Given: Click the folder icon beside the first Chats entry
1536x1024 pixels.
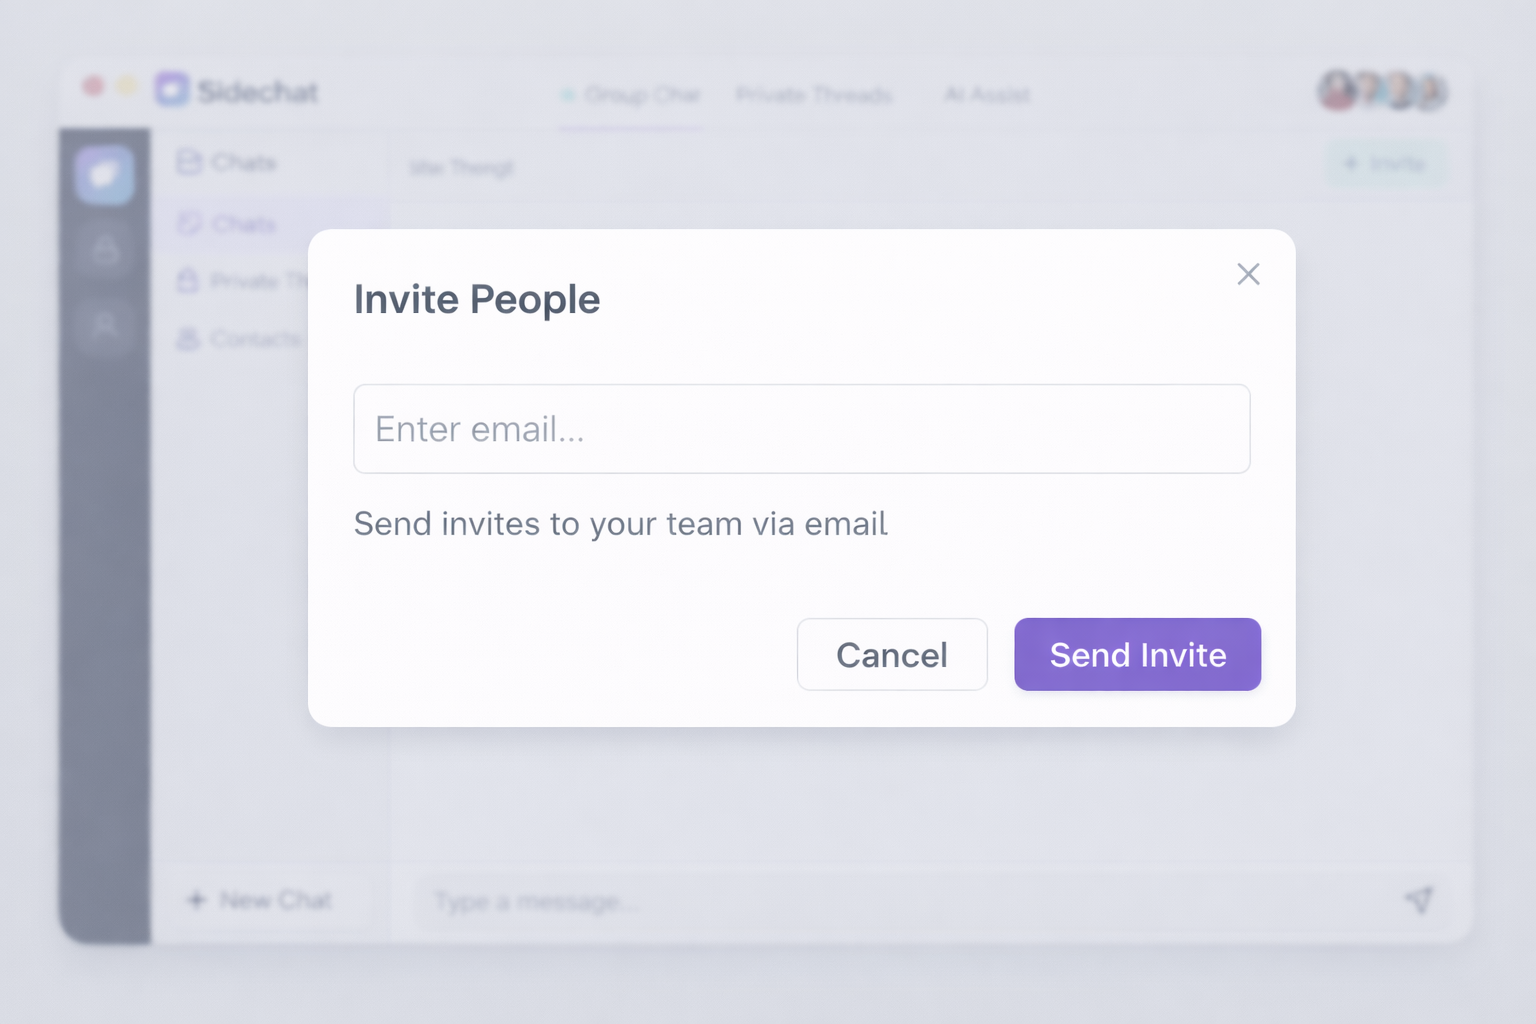Looking at the screenshot, I should point(190,161).
